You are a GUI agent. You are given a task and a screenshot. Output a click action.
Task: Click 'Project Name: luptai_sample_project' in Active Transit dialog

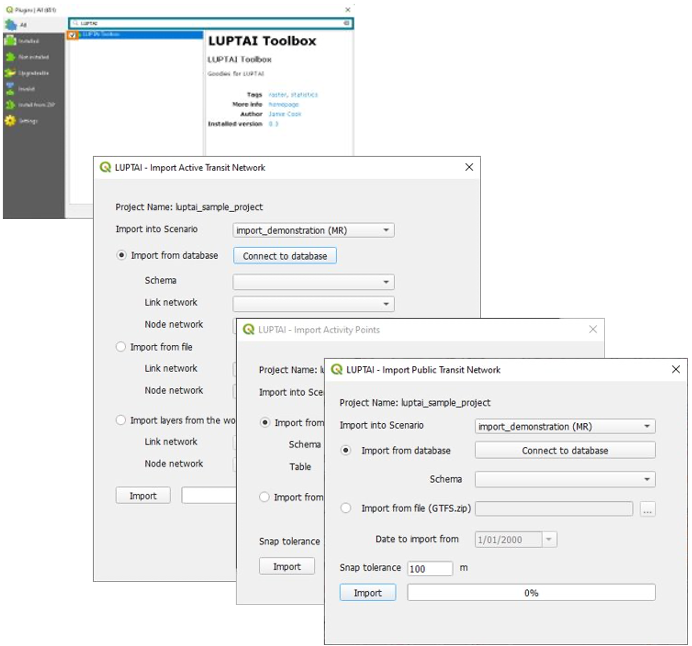click(189, 207)
